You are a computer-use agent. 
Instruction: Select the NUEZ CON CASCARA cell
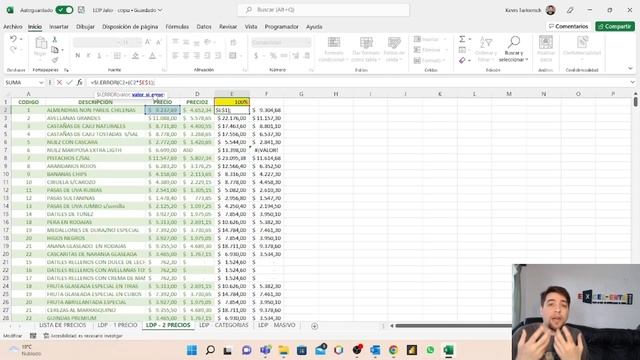point(95,142)
